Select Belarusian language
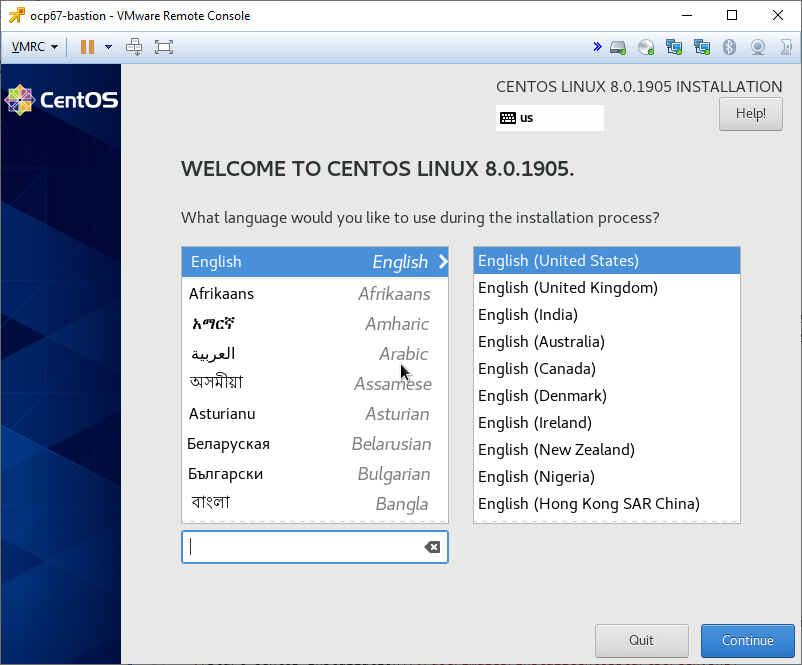The image size is (802, 665). (315, 444)
